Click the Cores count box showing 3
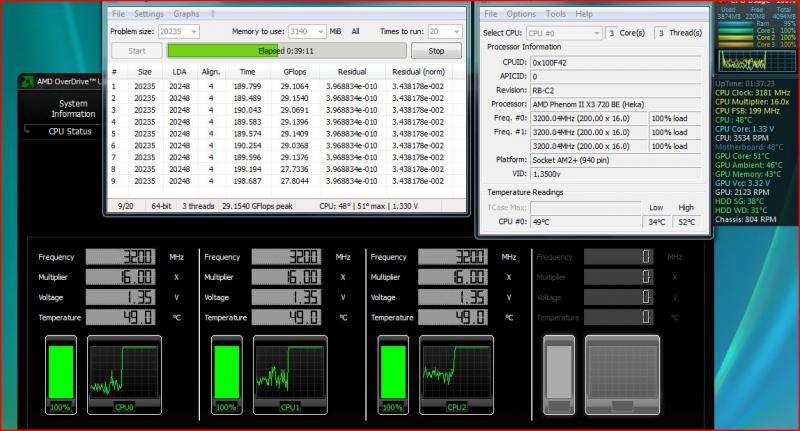Viewport: 800px width, 431px height. pos(611,33)
